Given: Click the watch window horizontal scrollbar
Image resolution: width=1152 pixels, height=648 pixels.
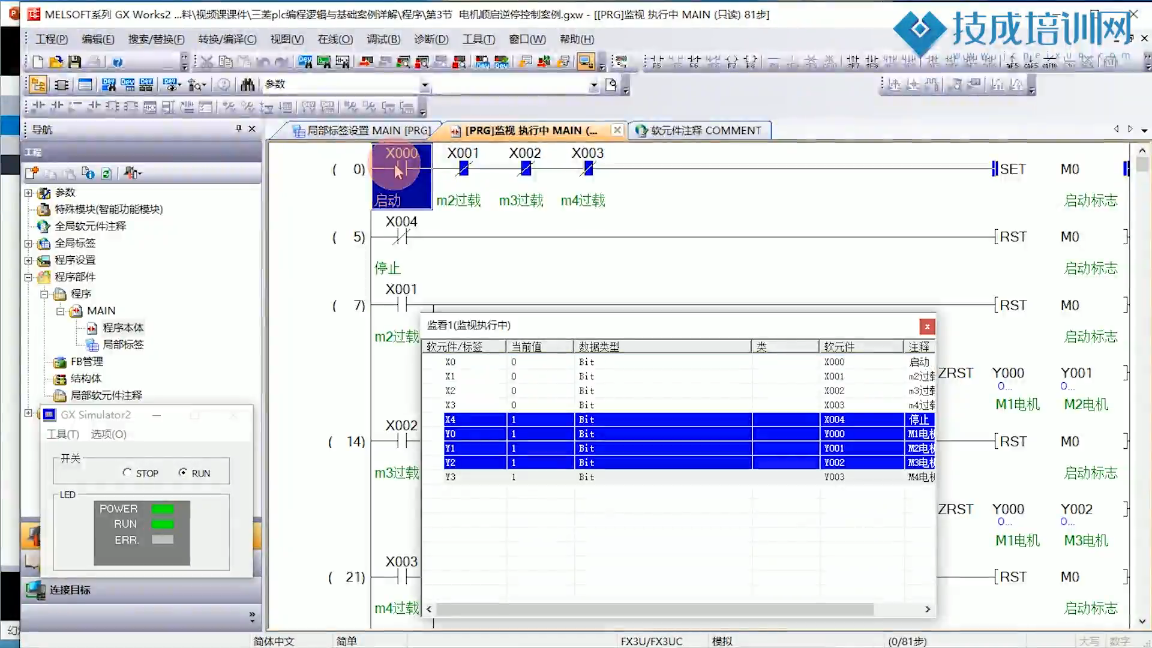Looking at the screenshot, I should [655, 609].
